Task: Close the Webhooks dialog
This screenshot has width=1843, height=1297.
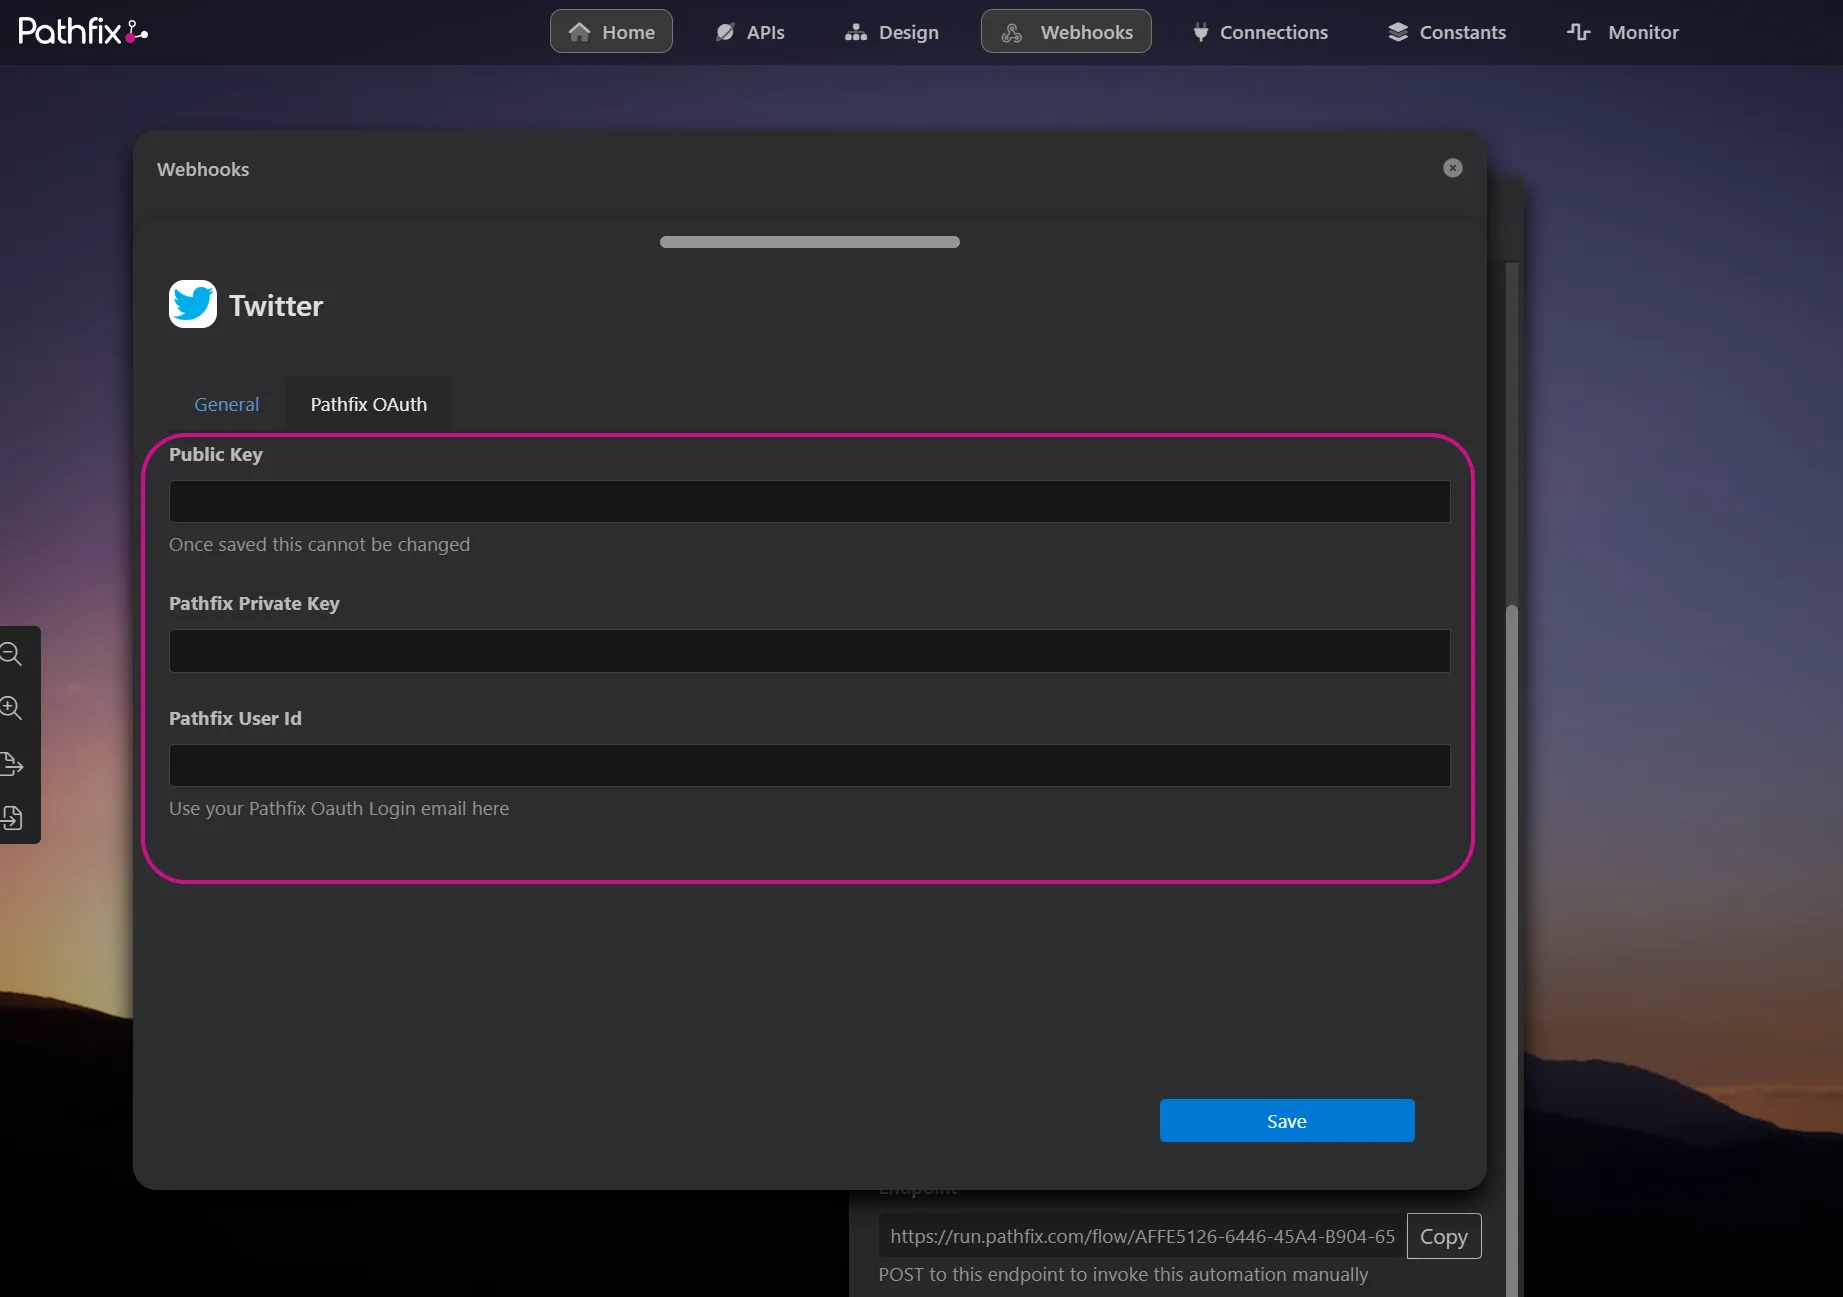Action: pyautogui.click(x=1453, y=168)
